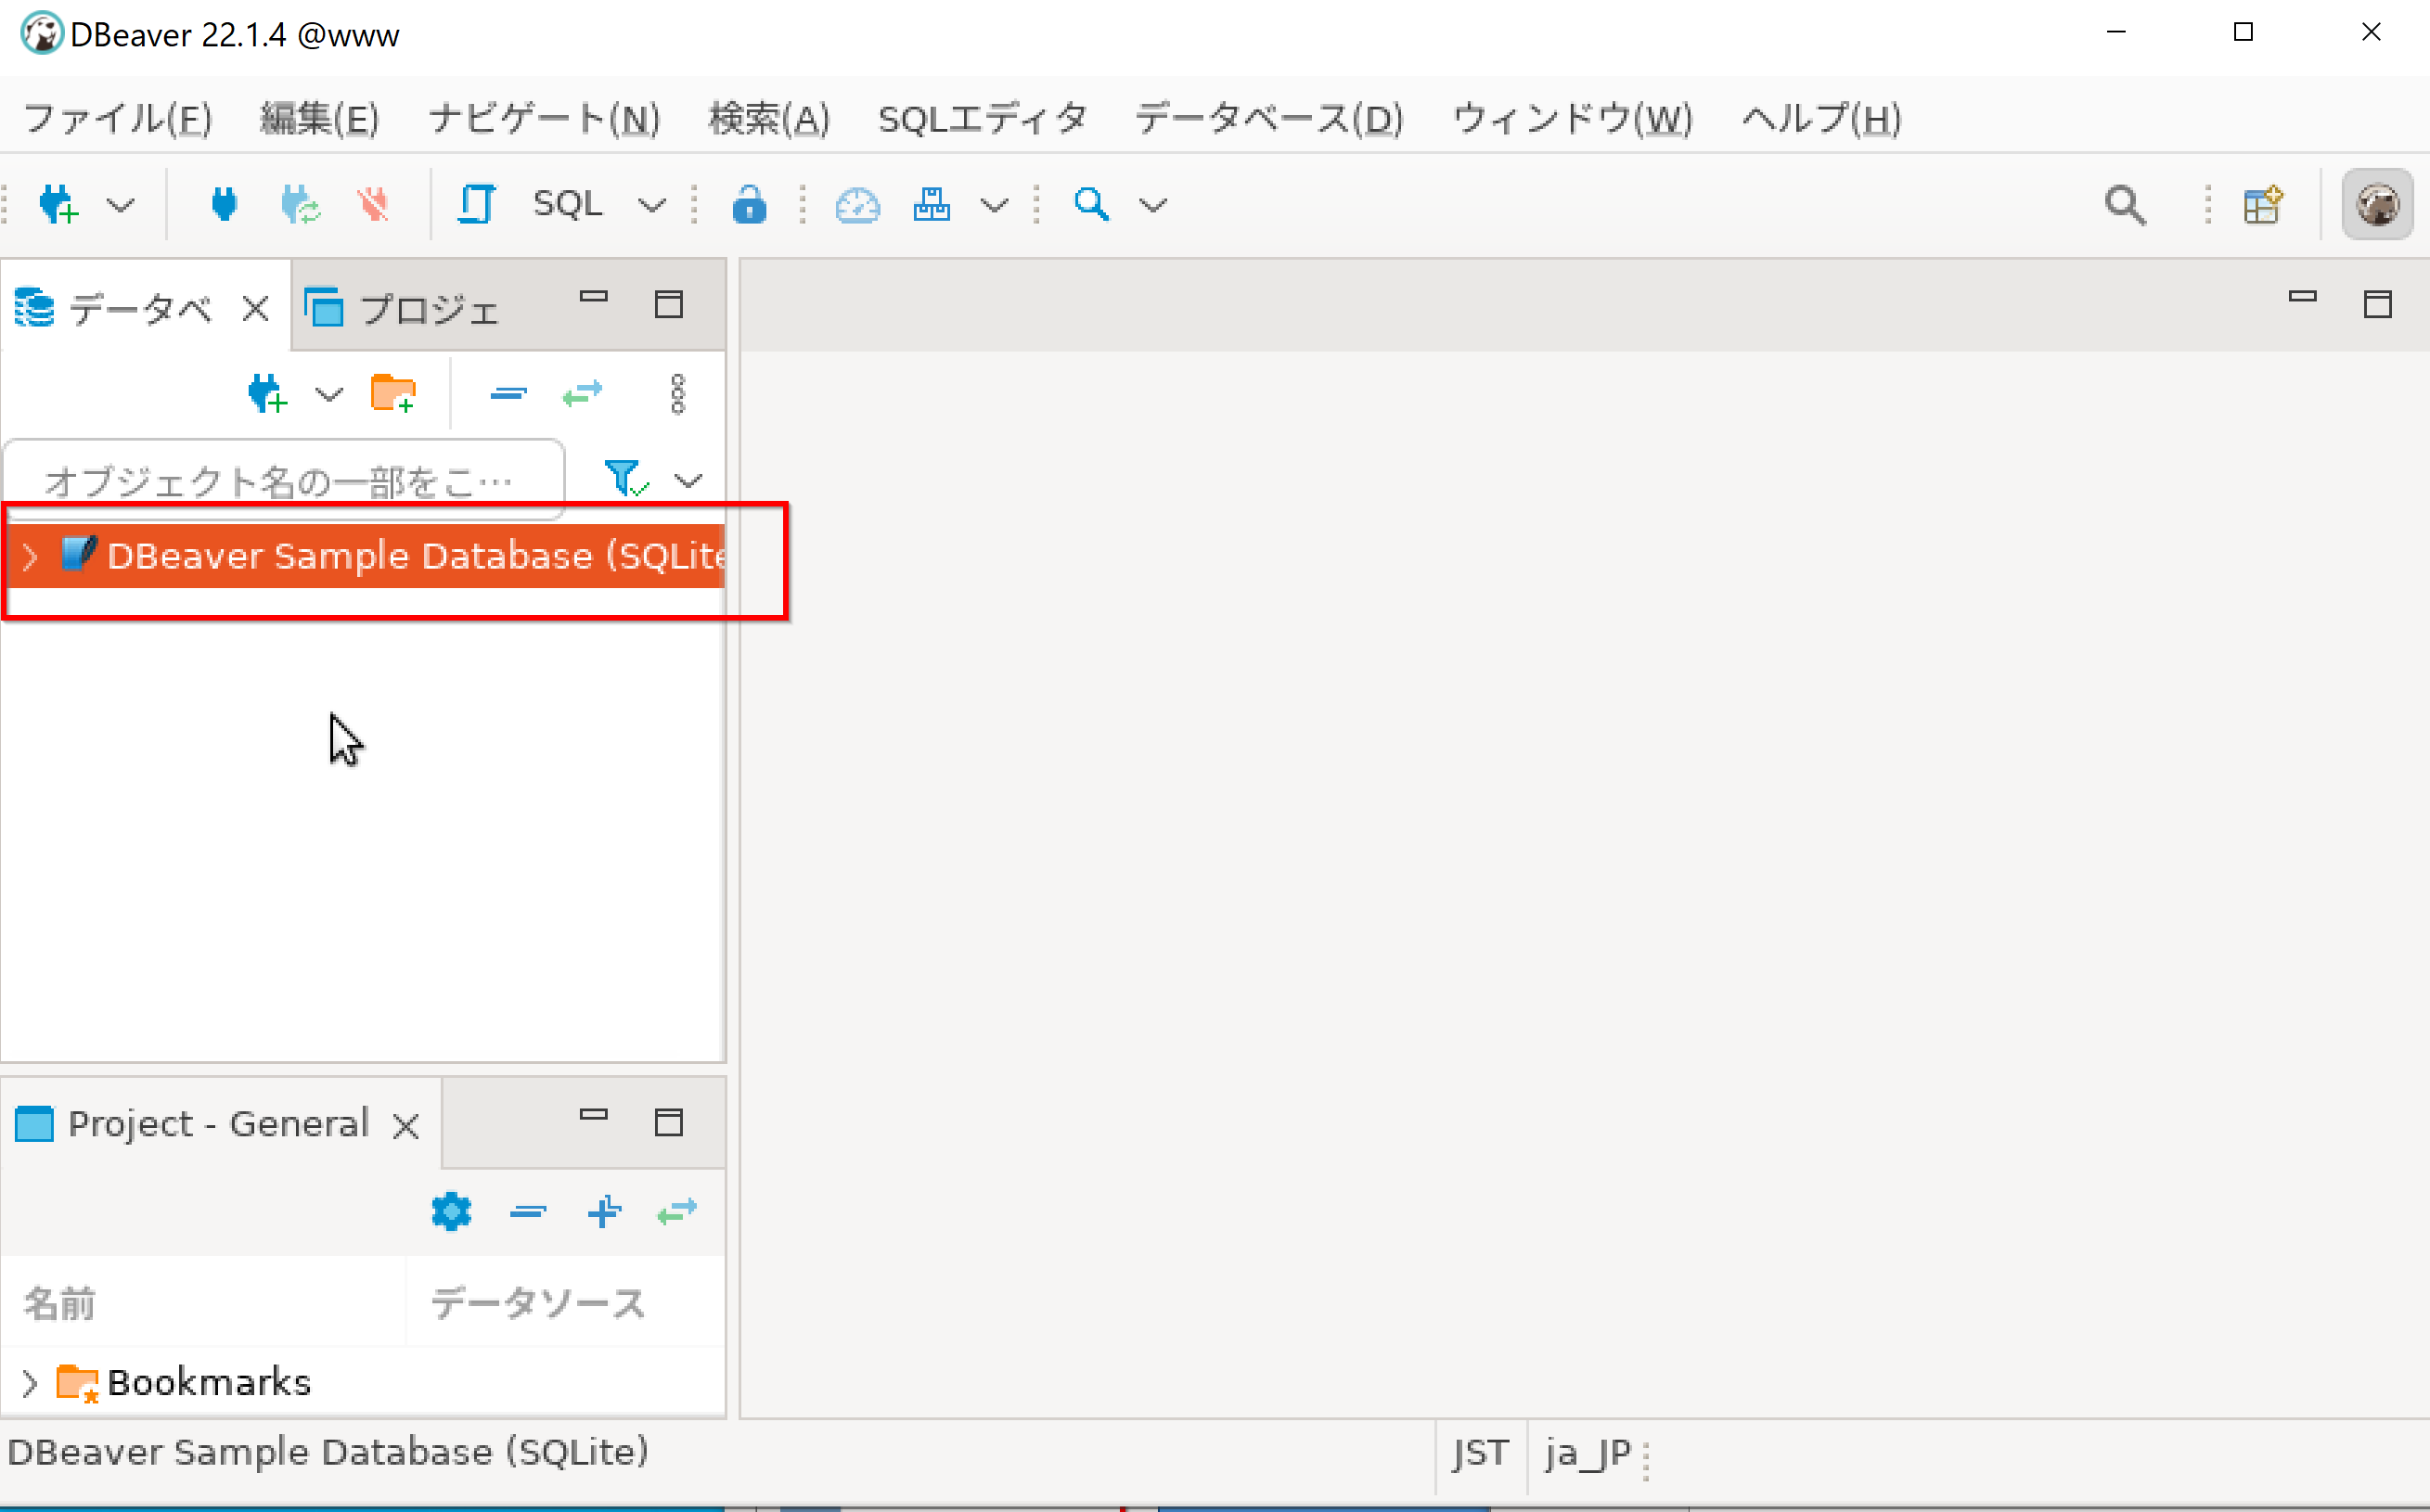Click the object name filter field
Image resolution: width=2430 pixels, height=1512 pixels.
[x=285, y=480]
